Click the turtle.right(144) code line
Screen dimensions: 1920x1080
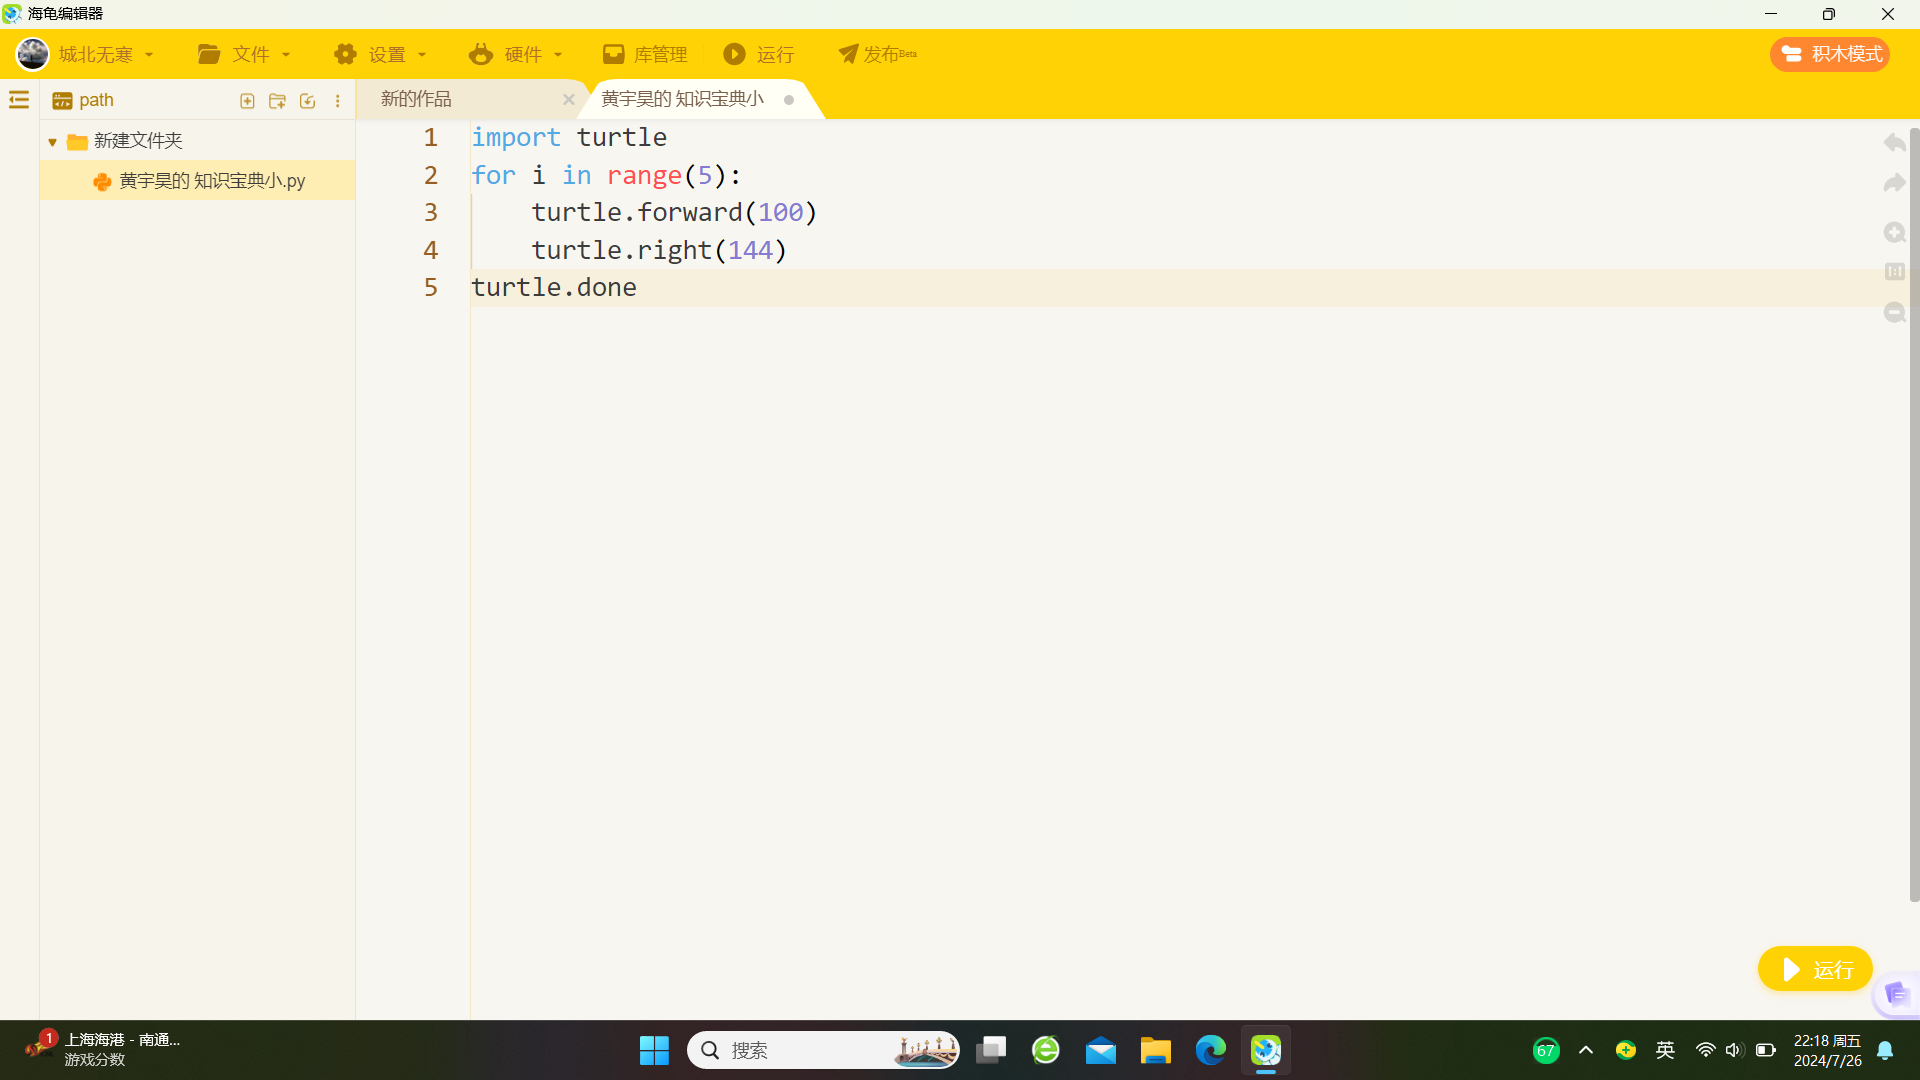pos(659,250)
